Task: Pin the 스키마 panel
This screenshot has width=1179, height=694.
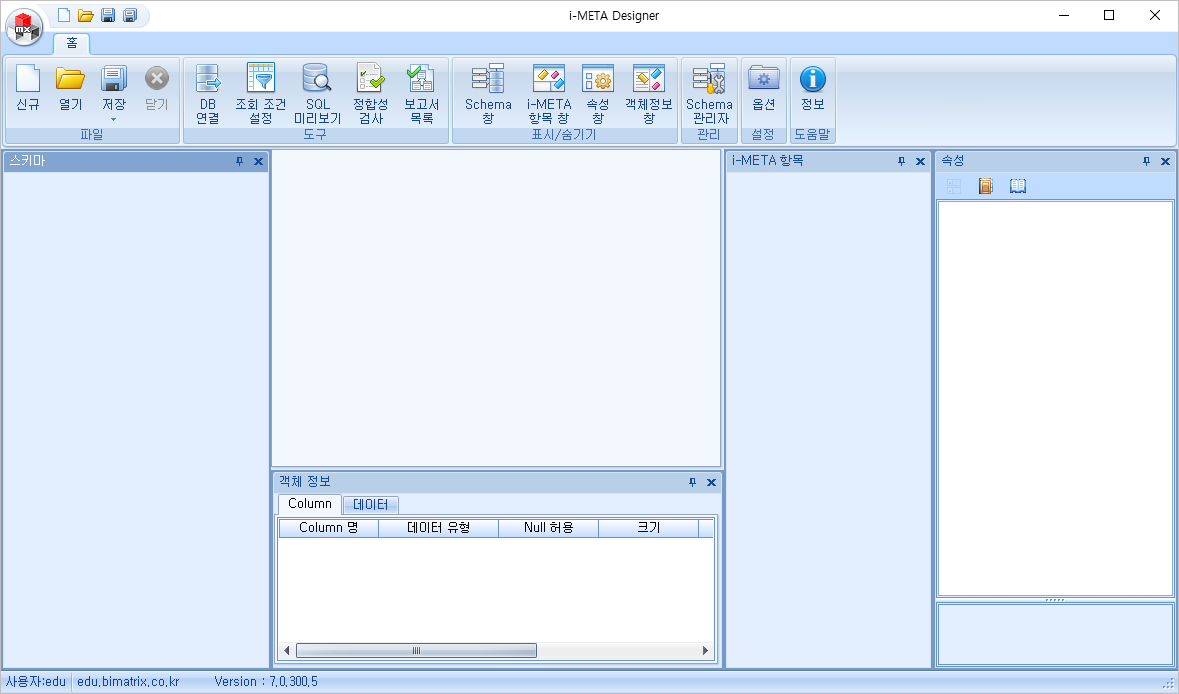Action: coord(239,161)
